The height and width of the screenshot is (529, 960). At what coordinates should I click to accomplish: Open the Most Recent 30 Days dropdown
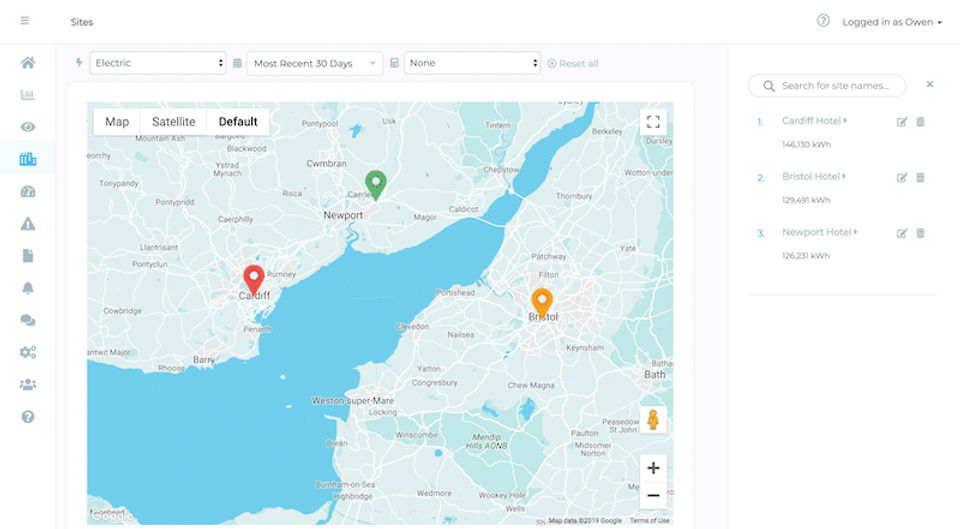pyautogui.click(x=315, y=63)
